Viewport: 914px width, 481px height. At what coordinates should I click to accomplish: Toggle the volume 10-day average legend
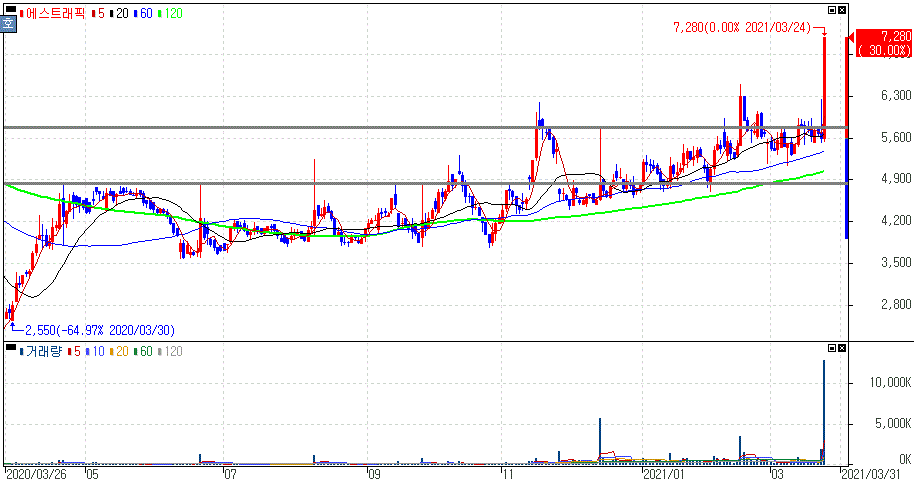pyautogui.click(x=95, y=352)
